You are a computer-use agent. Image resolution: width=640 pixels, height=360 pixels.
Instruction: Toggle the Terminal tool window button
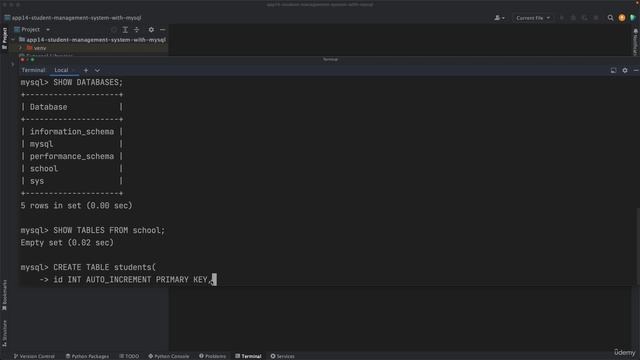[x=248, y=356]
